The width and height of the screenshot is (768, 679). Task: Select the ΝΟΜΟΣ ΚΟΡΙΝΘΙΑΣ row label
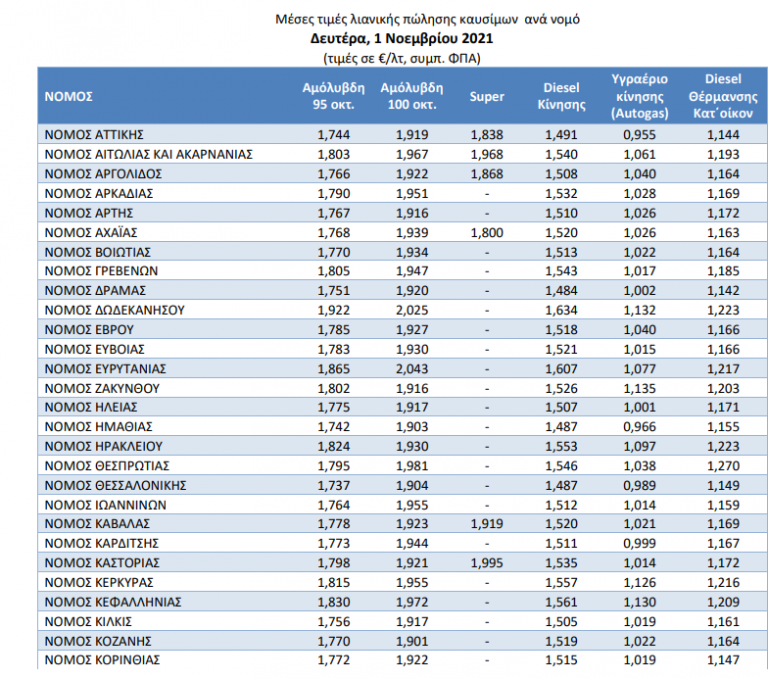point(101,660)
